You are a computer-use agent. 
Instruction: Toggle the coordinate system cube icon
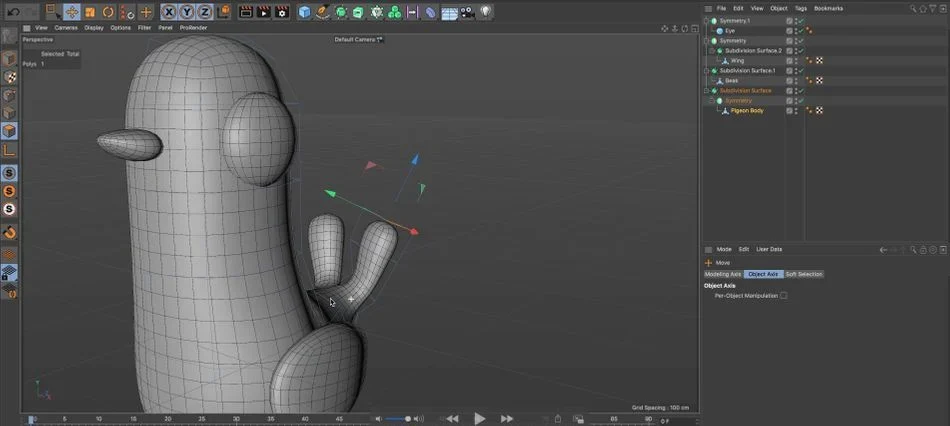click(224, 12)
